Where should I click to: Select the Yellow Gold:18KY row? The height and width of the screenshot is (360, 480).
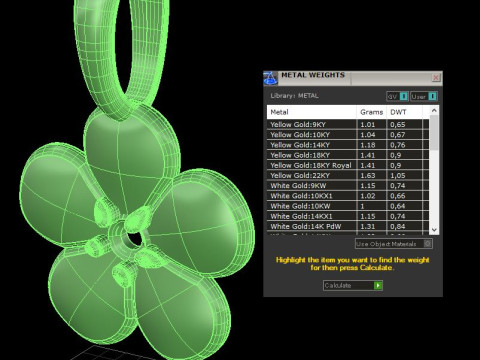tap(348, 155)
